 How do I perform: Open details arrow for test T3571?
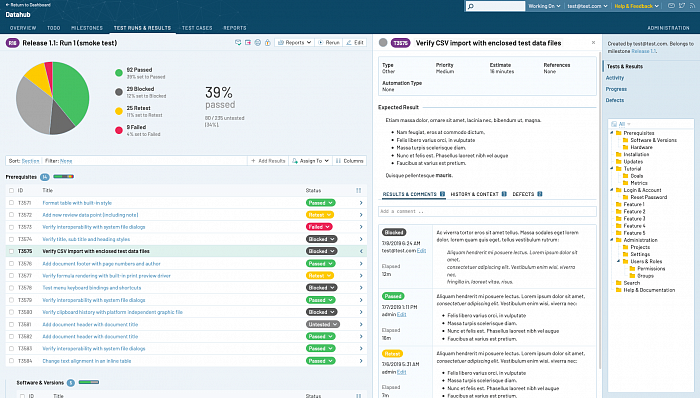361,203
